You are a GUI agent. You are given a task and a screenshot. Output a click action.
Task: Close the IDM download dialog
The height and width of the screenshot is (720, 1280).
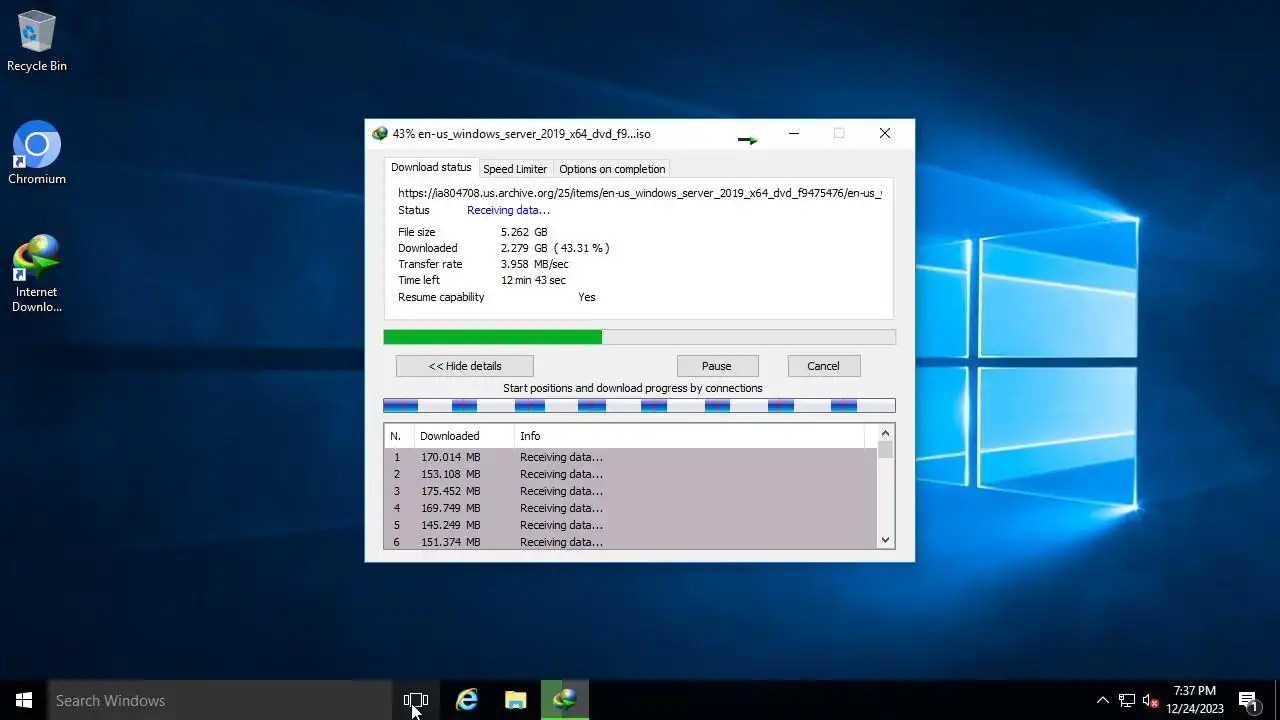885,134
